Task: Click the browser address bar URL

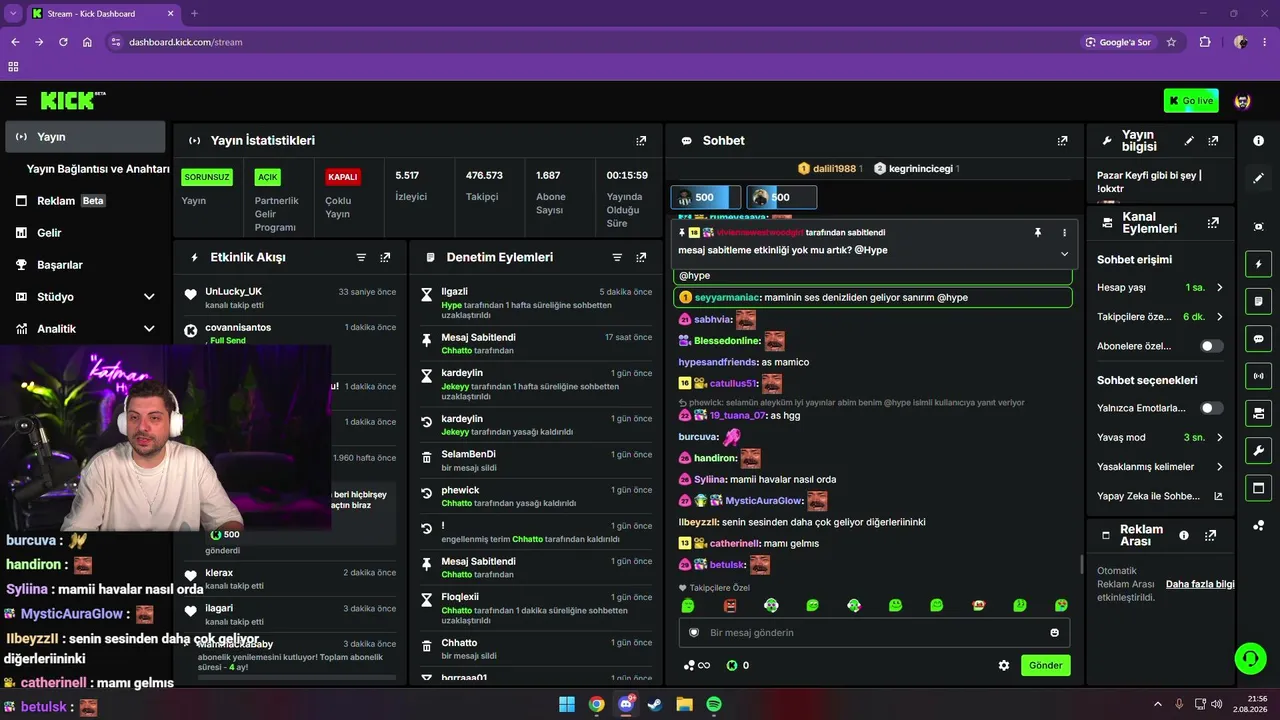Action: point(186,42)
